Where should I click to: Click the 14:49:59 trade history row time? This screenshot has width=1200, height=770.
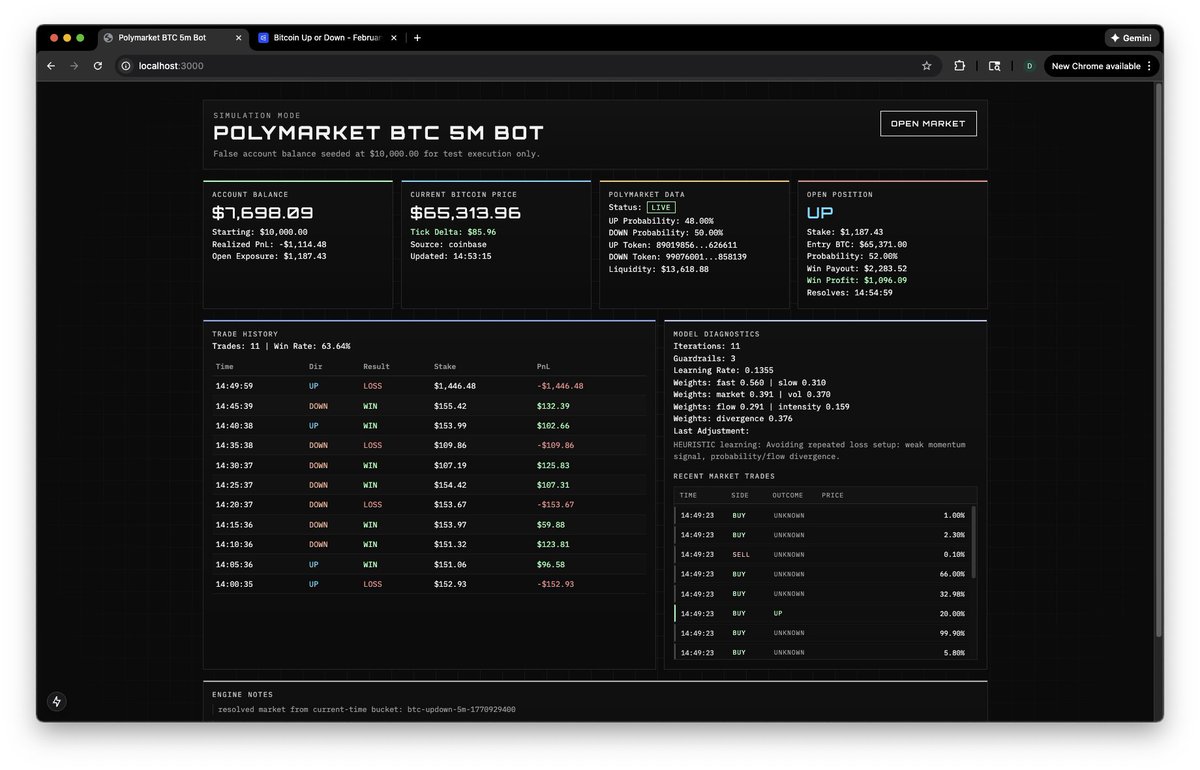234,386
